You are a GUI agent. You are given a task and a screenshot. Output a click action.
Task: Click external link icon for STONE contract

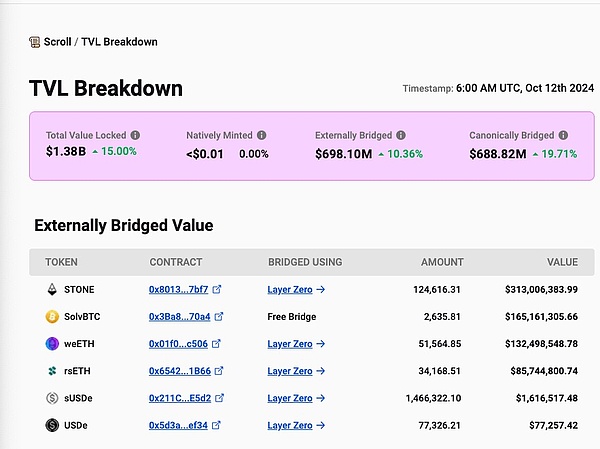(x=217, y=289)
